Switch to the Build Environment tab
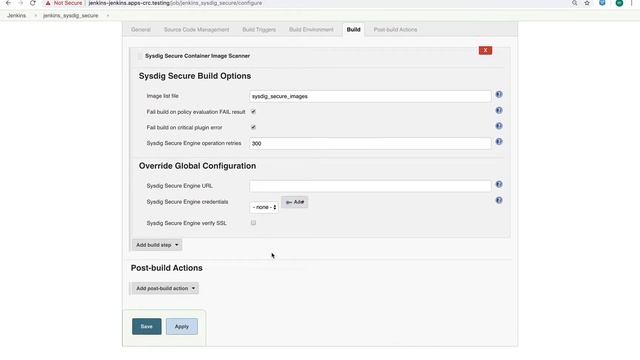Screen dimensions: 640x360 coord(311,29)
